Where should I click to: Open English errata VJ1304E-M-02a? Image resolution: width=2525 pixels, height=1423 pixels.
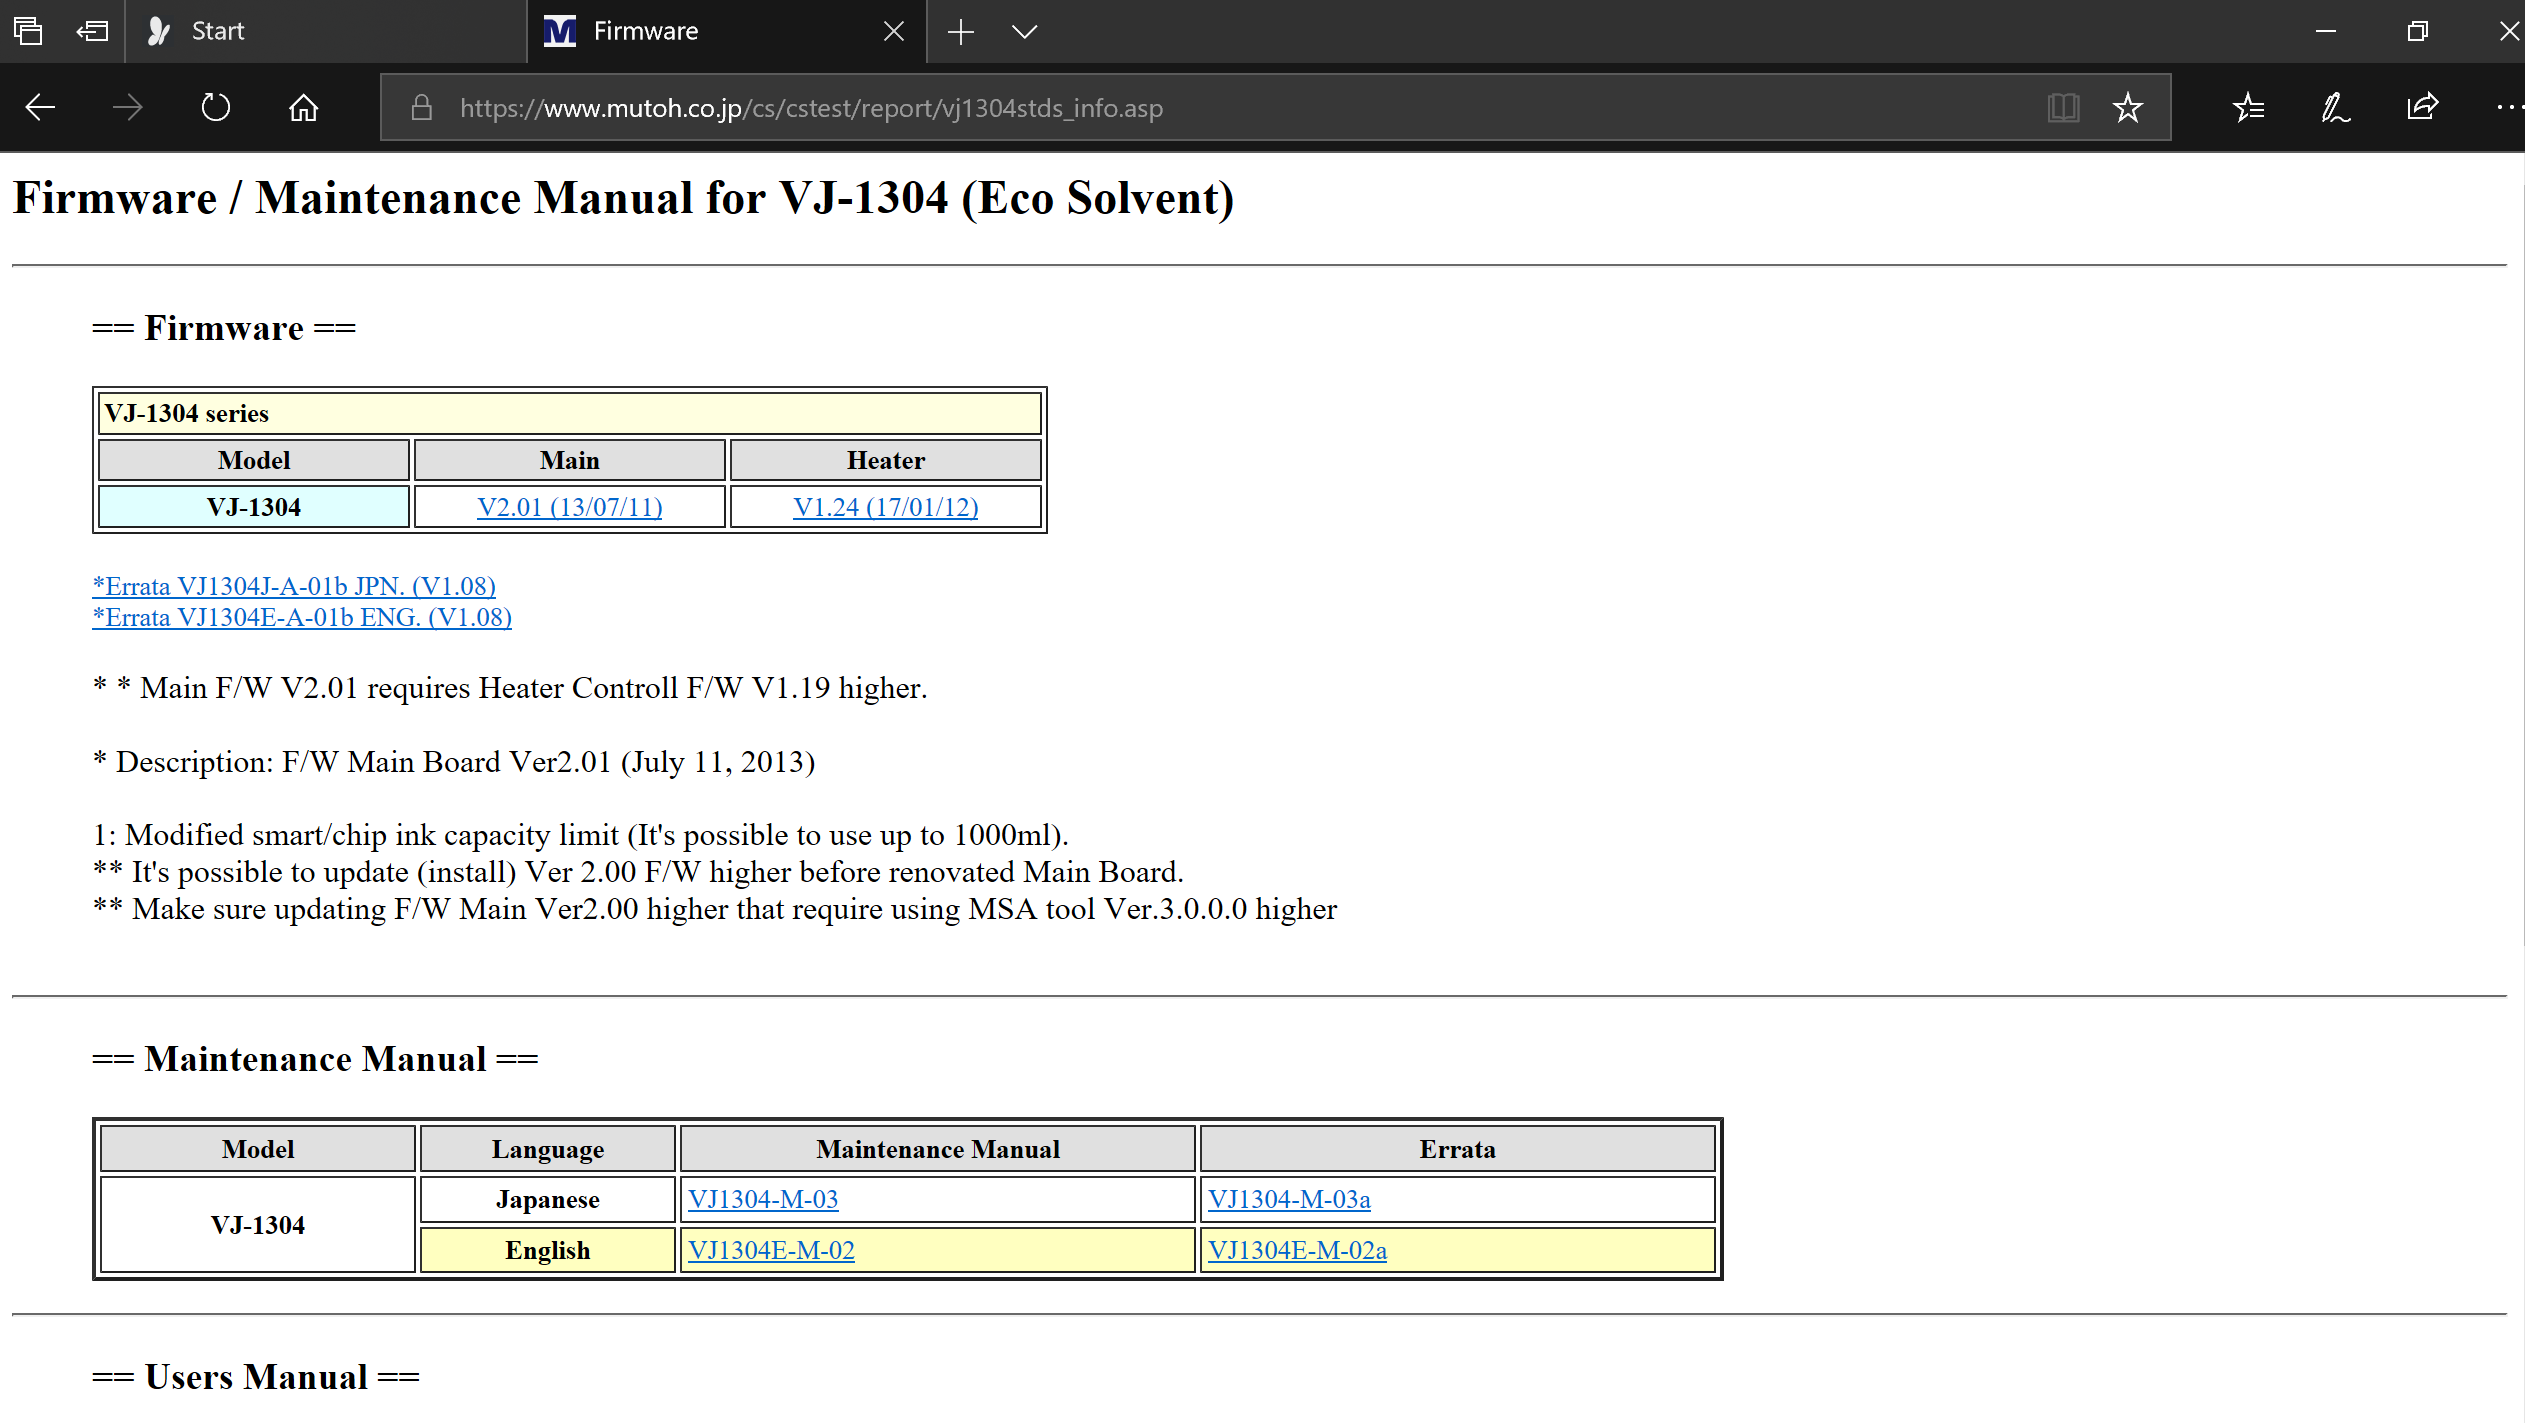tap(1297, 1250)
